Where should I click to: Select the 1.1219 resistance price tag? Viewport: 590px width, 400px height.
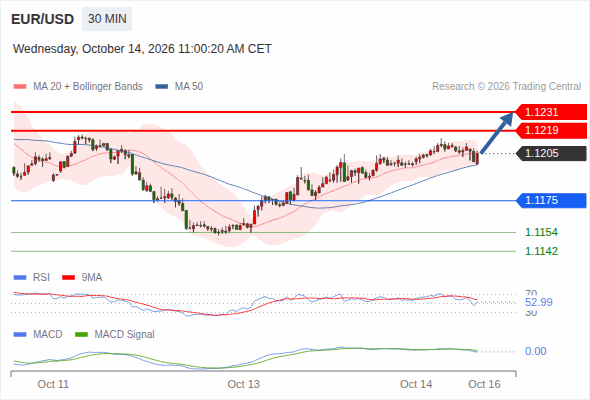click(550, 131)
